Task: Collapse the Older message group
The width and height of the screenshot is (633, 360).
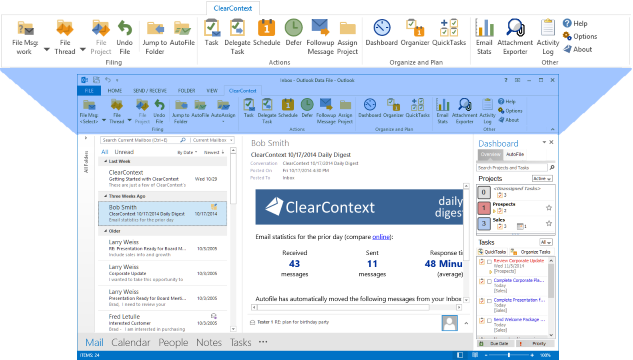Action: click(x=106, y=231)
